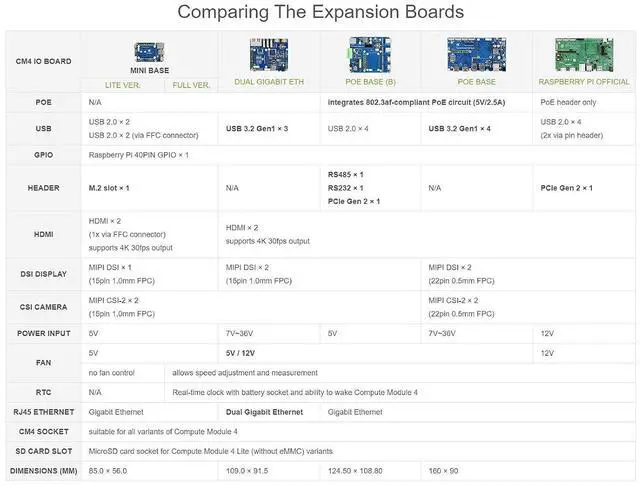Click '(1x via FFC connector)' HDMI text

pyautogui.click(x=127, y=234)
